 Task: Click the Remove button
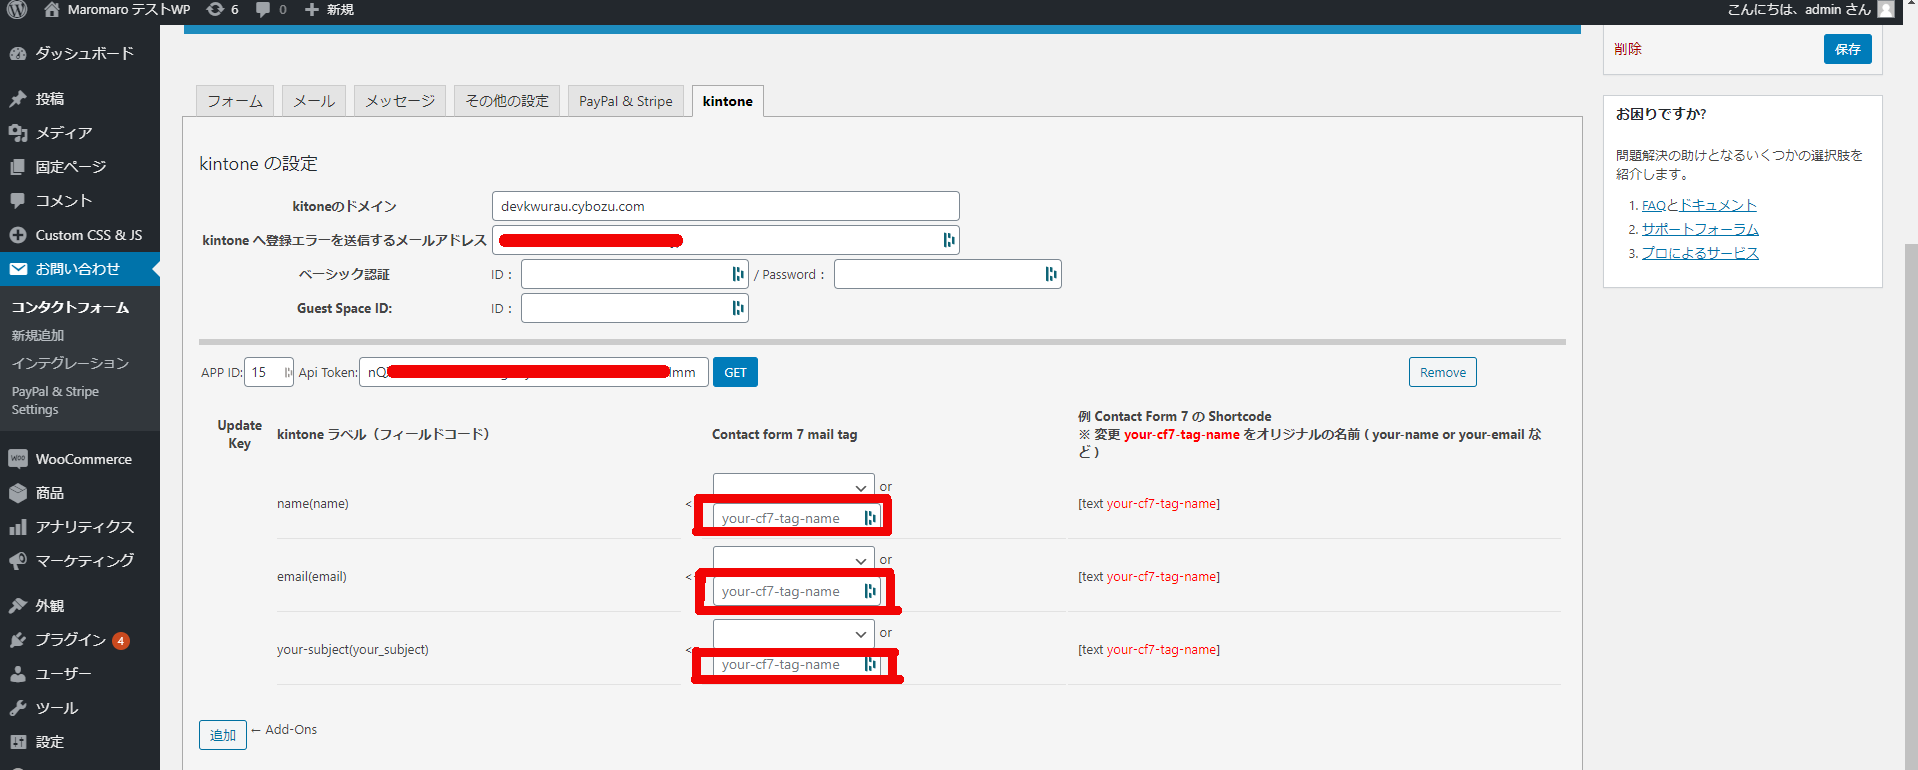[x=1442, y=372]
